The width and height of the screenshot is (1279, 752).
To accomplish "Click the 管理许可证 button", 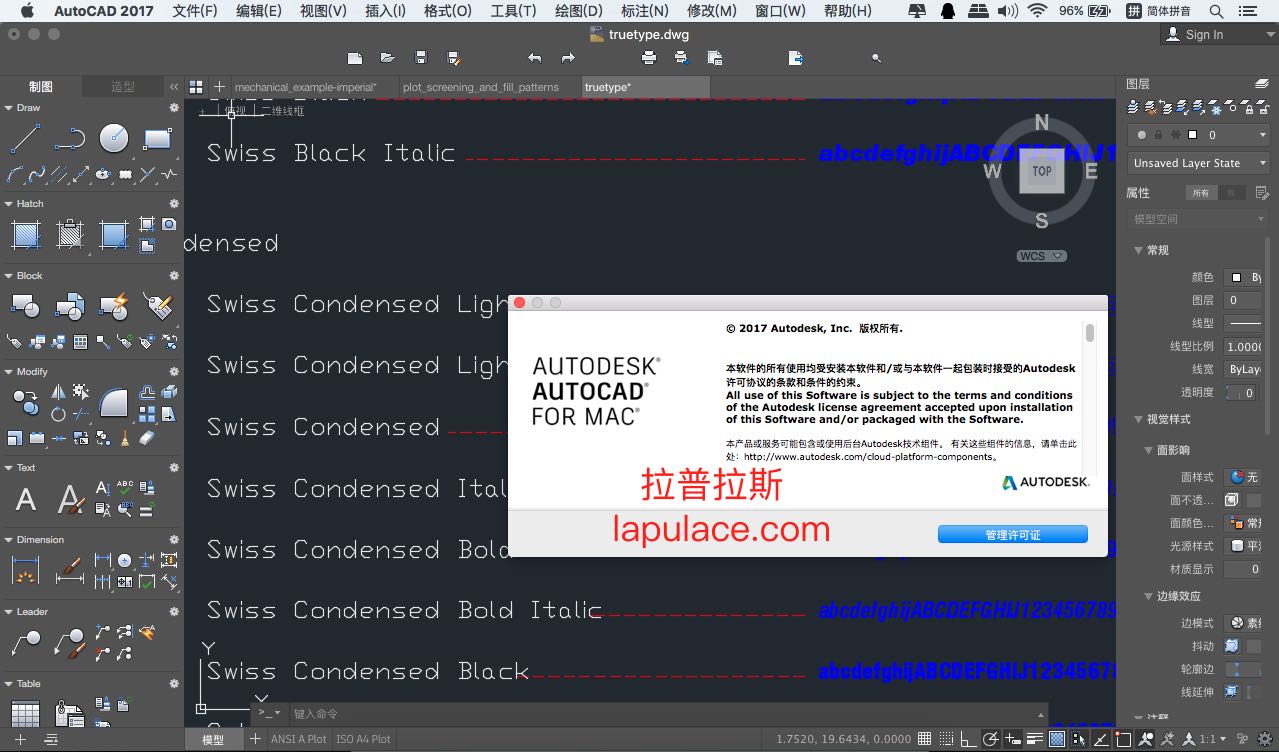I will click(1012, 535).
